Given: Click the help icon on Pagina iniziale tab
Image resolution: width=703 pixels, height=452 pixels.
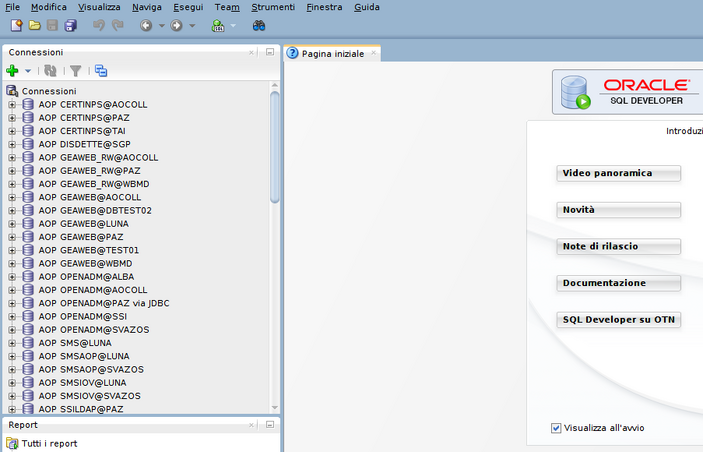Looking at the screenshot, I should pyautogui.click(x=292, y=53).
